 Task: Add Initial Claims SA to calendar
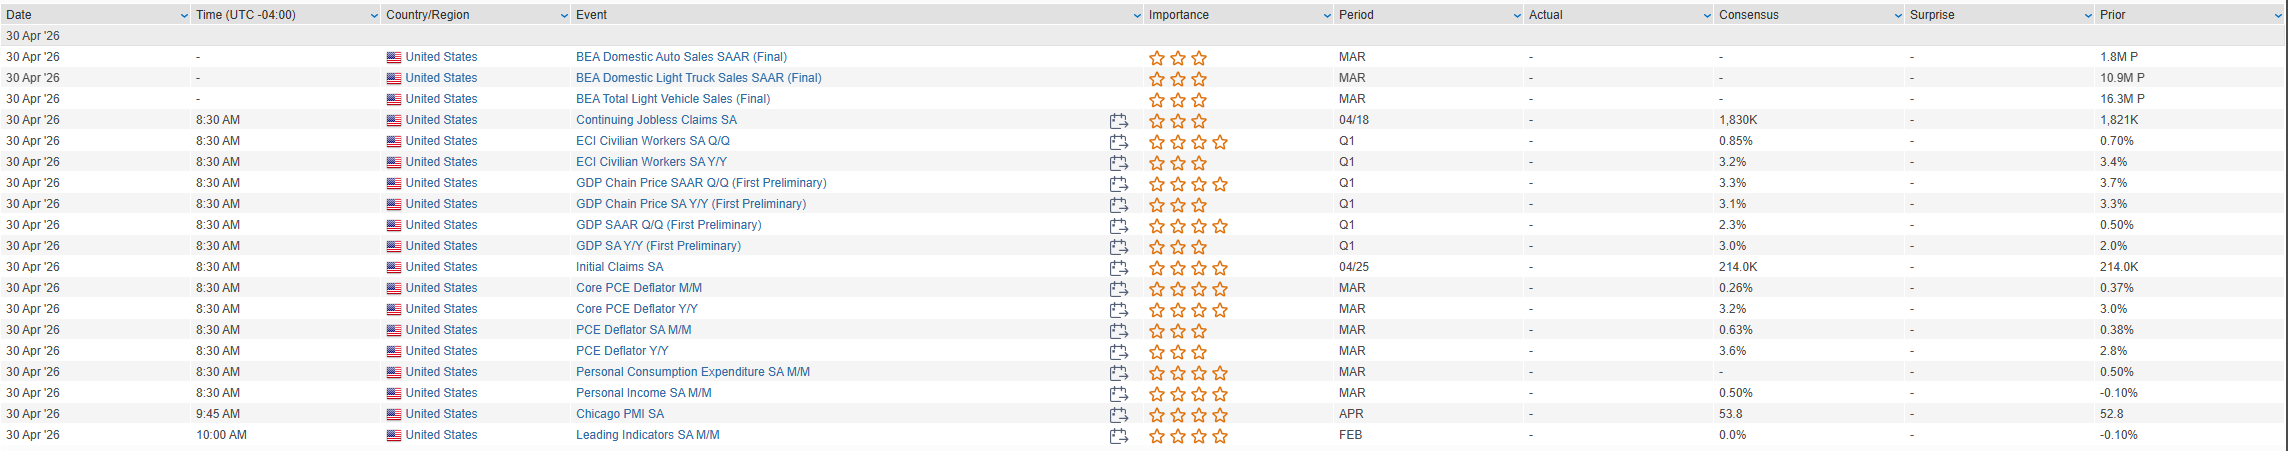[1118, 268]
